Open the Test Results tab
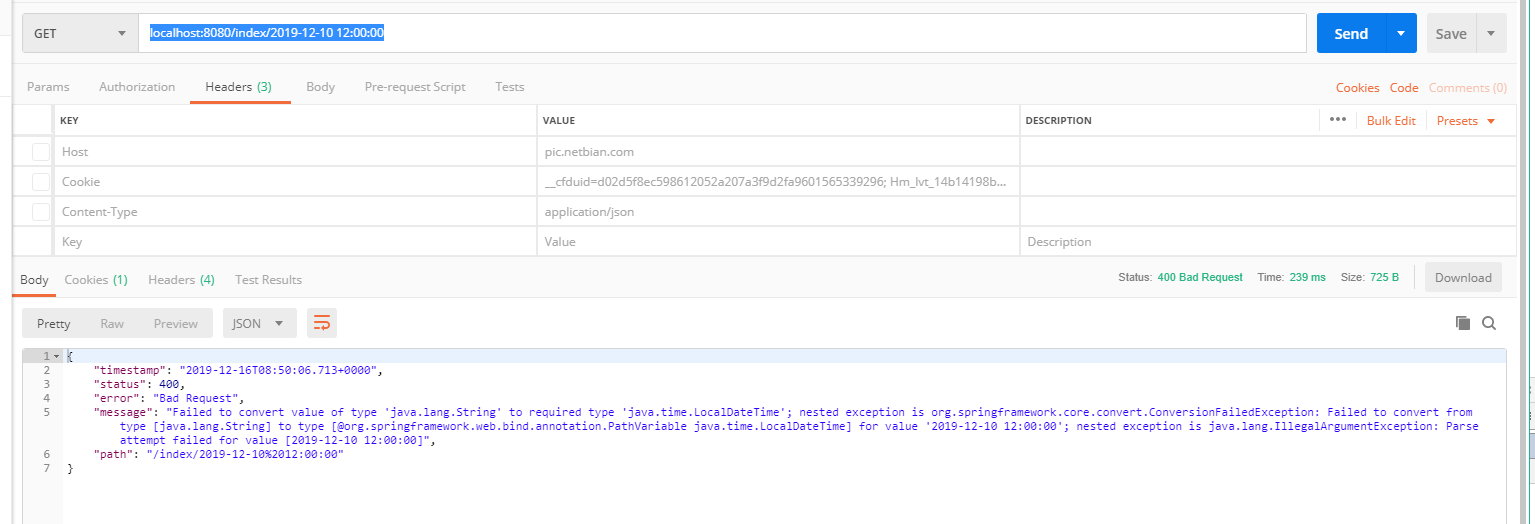The width and height of the screenshot is (1535, 524). tap(268, 280)
